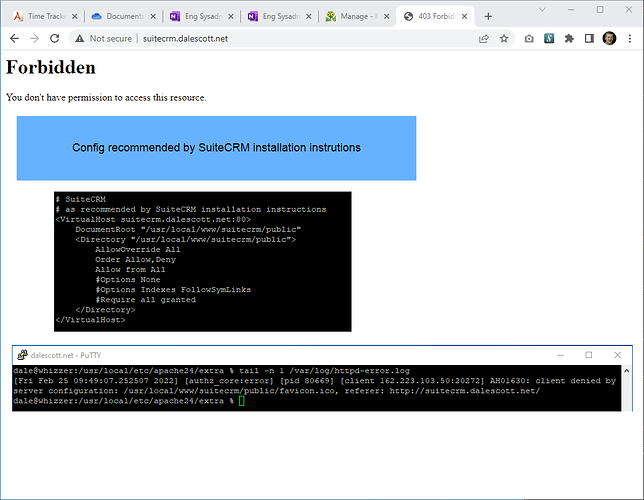Image resolution: width=644 pixels, height=500 pixels.
Task: Click PuTTY scrollbar up arrow
Action: (626, 371)
